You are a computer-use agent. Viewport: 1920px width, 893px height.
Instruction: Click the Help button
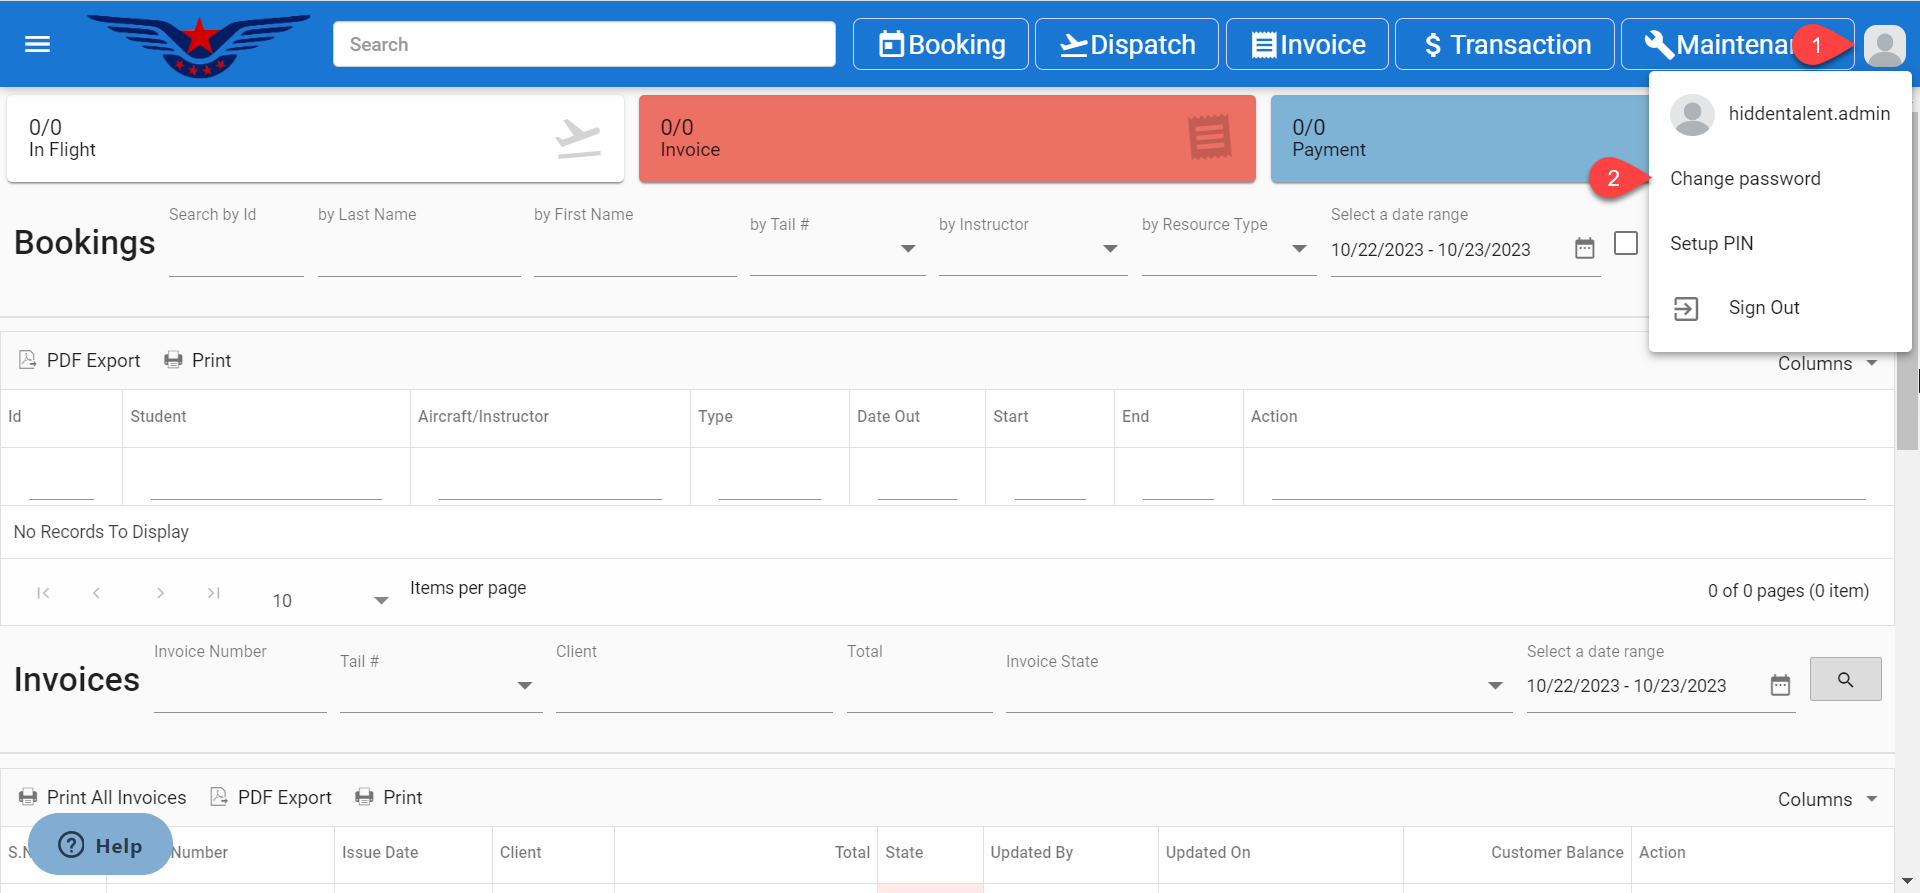(x=100, y=846)
